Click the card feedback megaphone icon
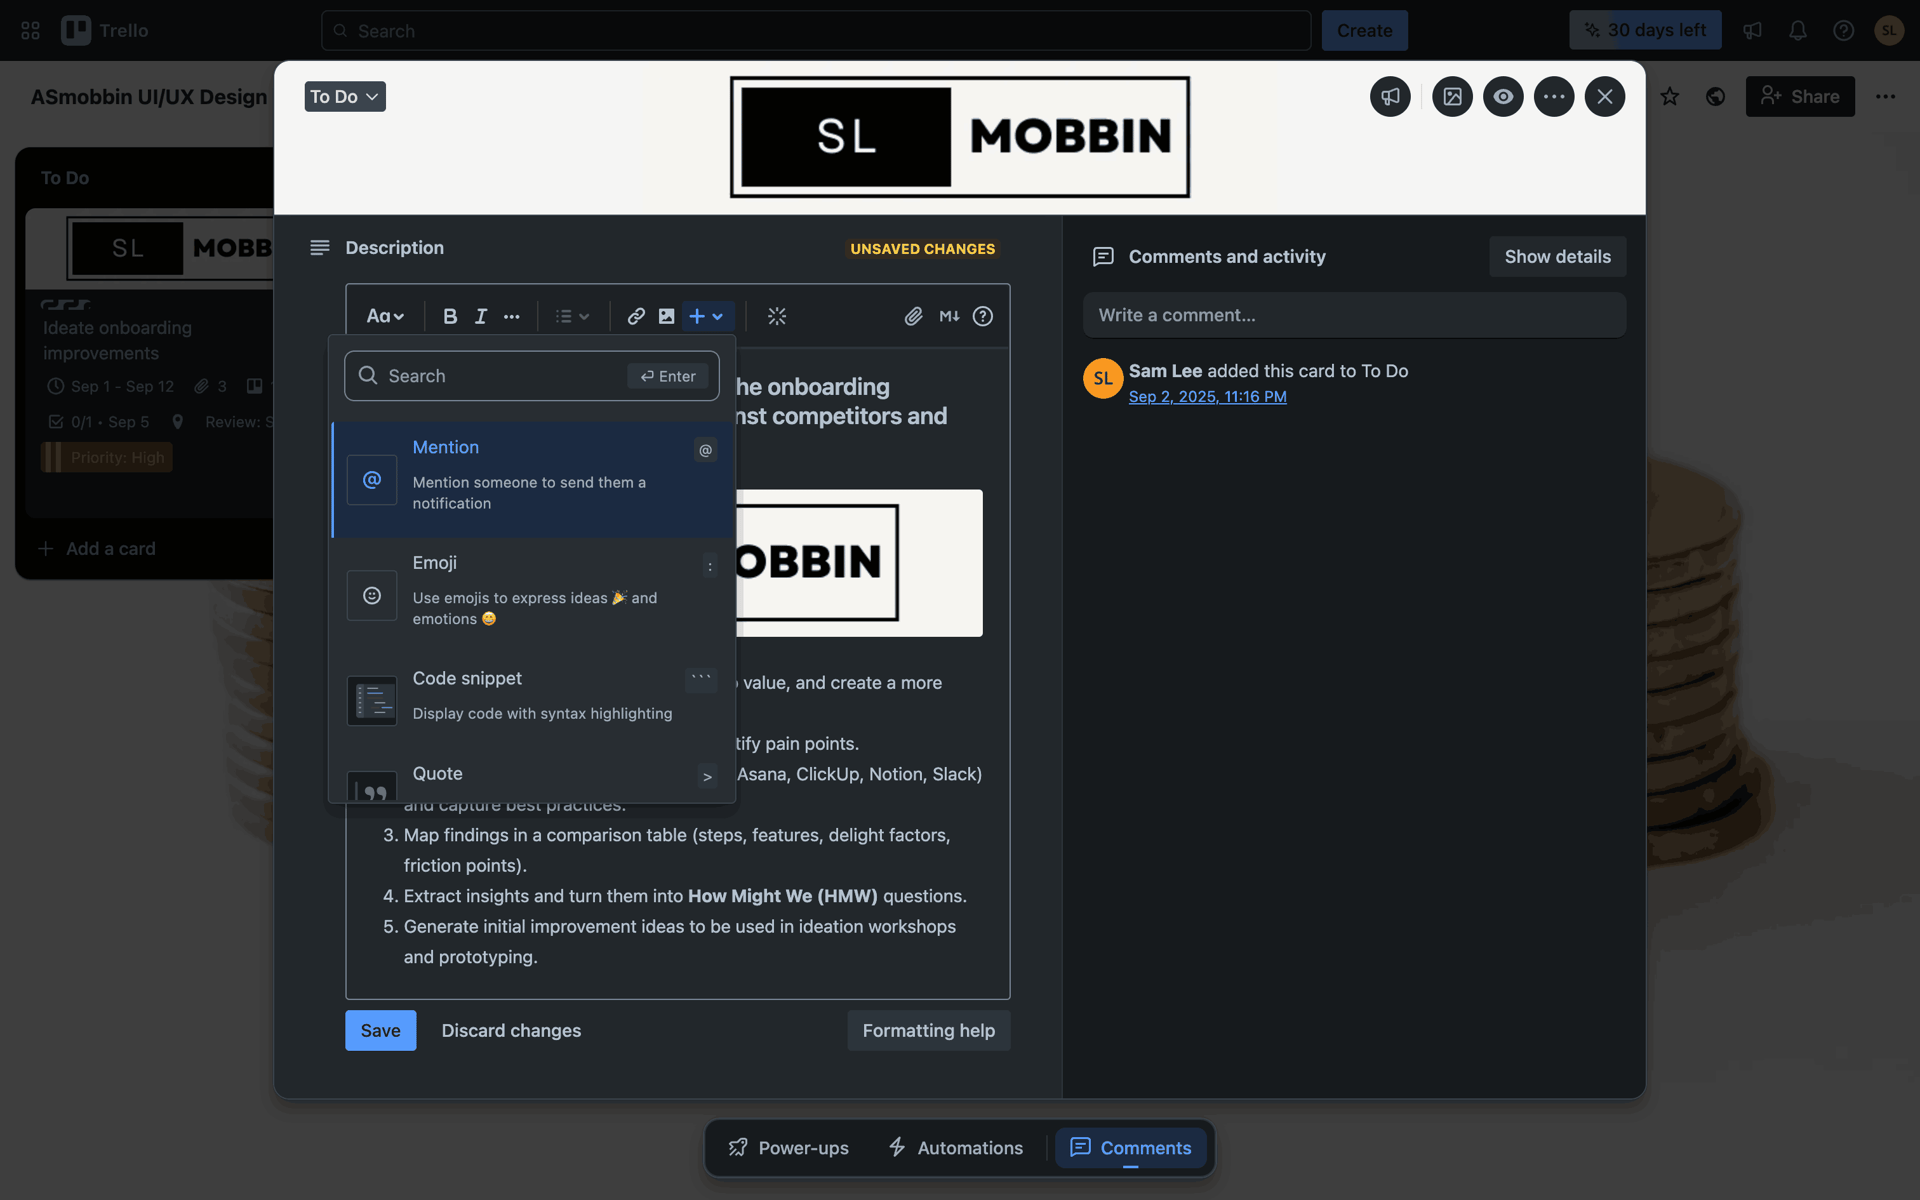 click(1390, 96)
